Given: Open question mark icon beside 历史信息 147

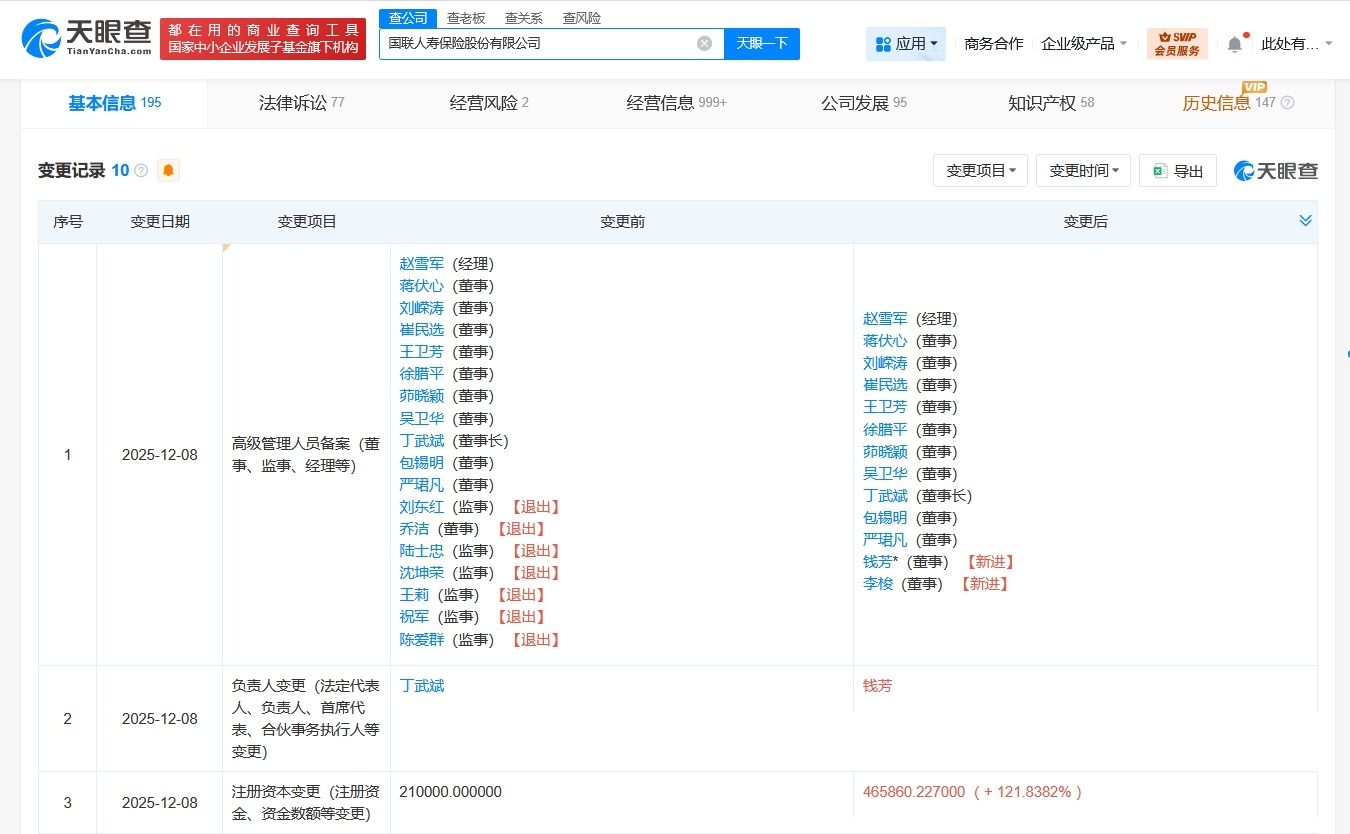Looking at the screenshot, I should coord(1288,103).
